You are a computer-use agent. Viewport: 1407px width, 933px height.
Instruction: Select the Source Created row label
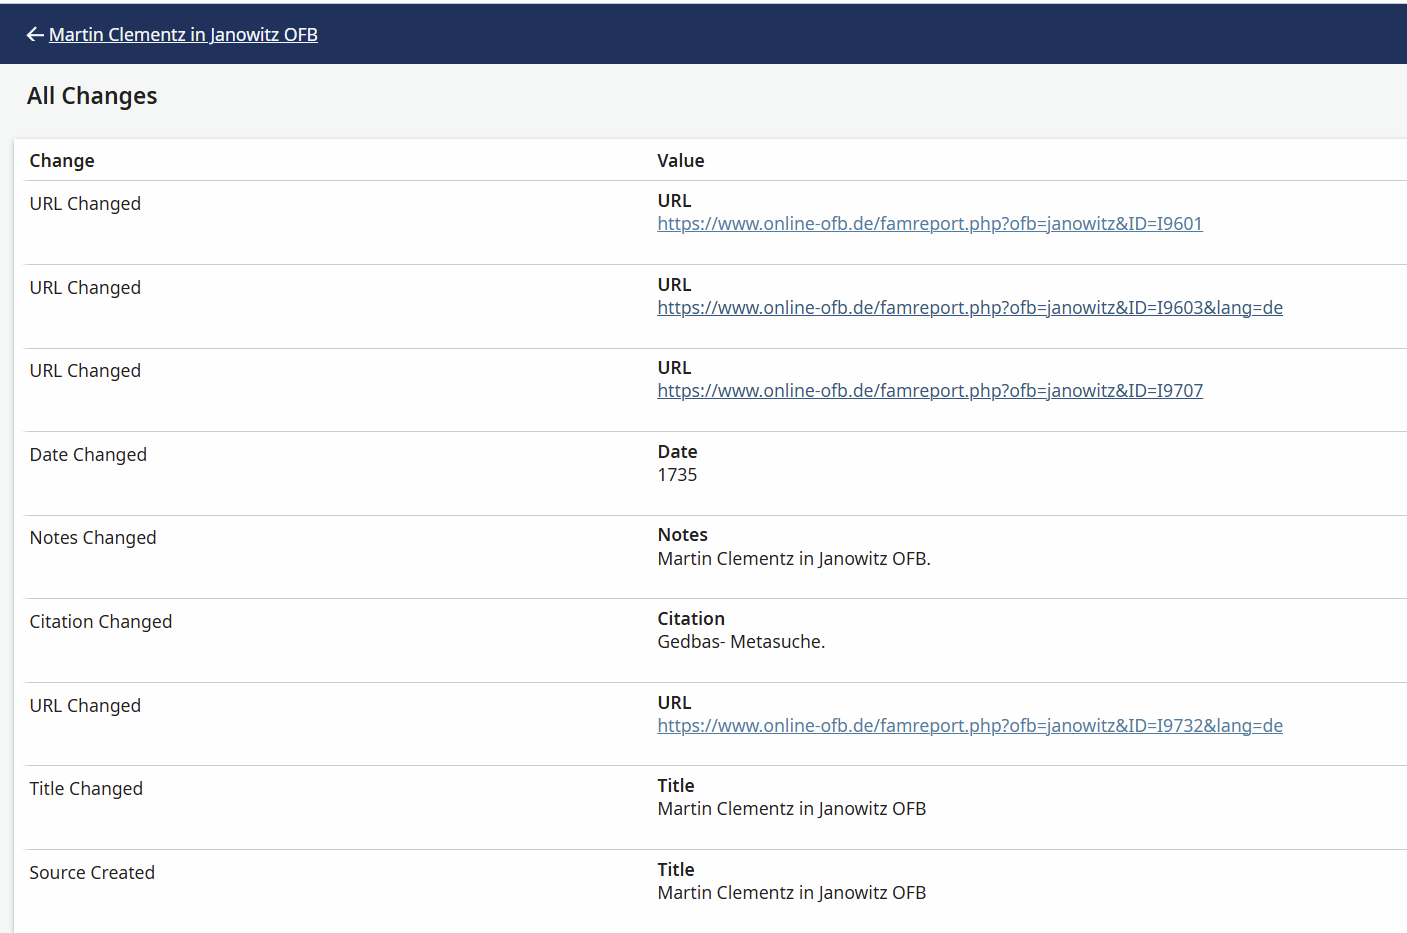tap(92, 873)
